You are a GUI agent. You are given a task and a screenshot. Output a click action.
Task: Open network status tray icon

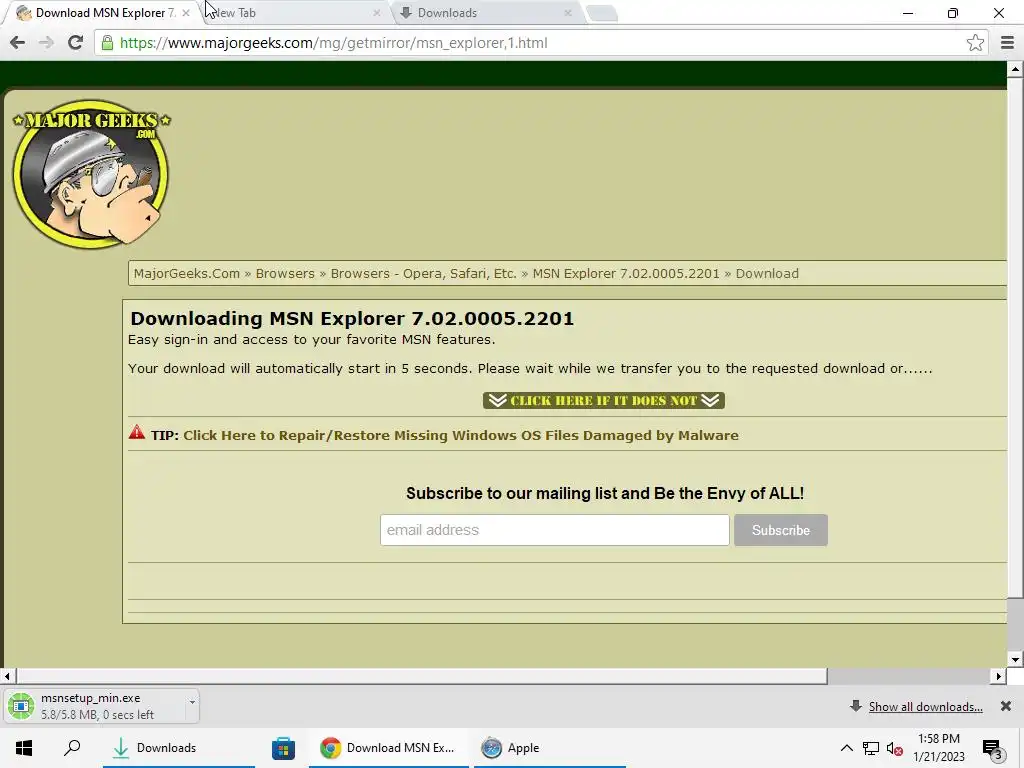click(x=871, y=748)
